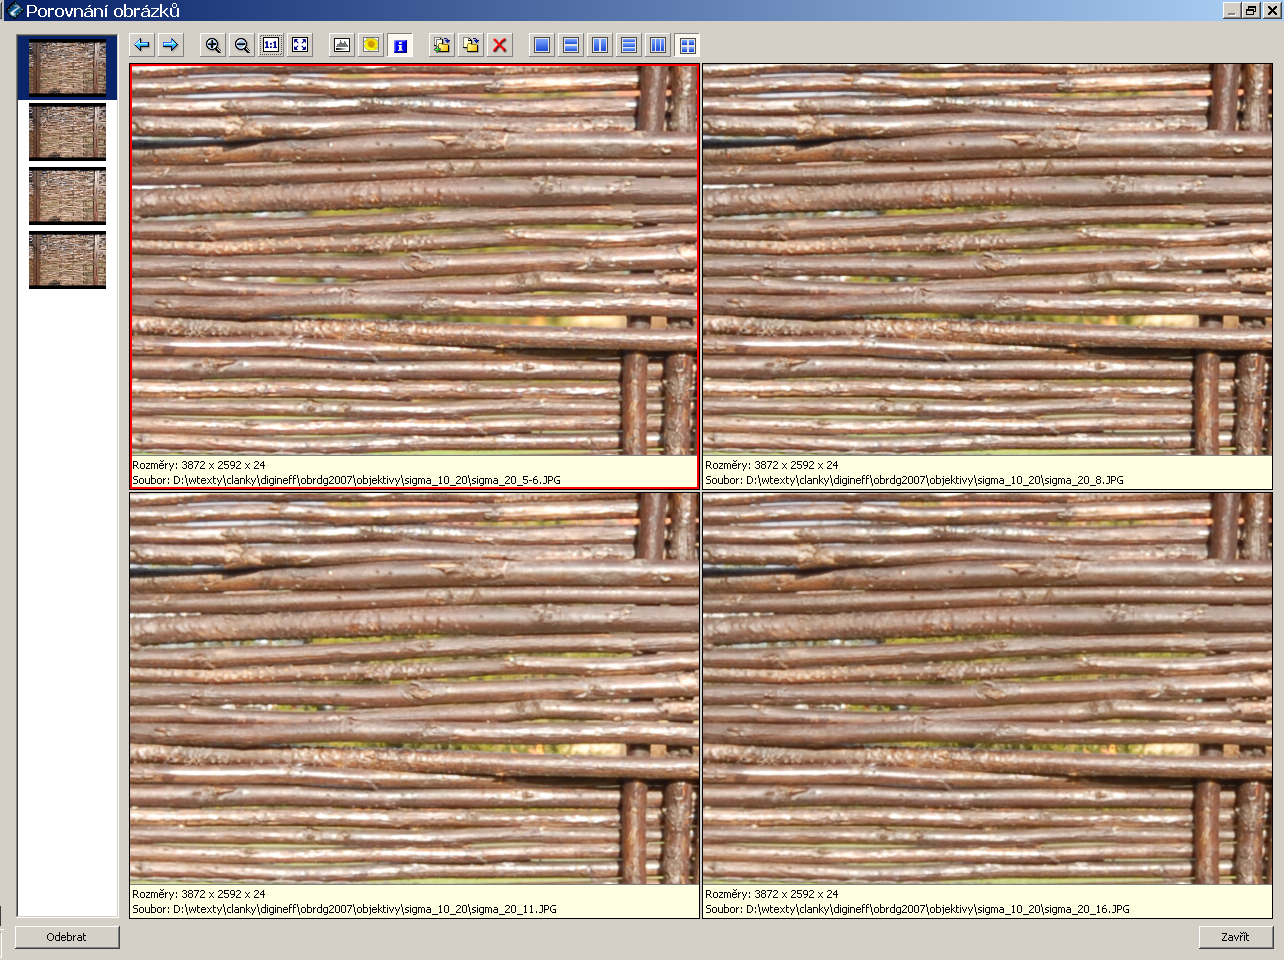Click the previous image left arrow

[142, 45]
